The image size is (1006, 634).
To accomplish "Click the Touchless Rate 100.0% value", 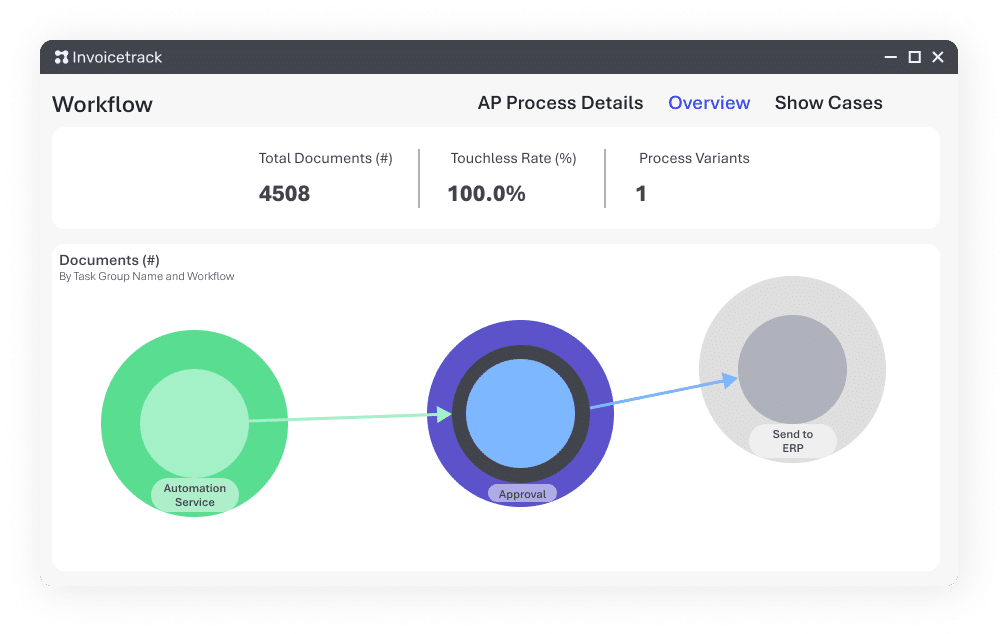I will pos(486,194).
